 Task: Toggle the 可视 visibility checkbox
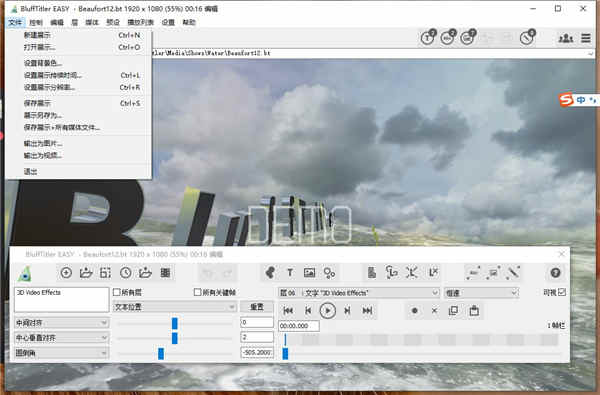click(x=562, y=292)
